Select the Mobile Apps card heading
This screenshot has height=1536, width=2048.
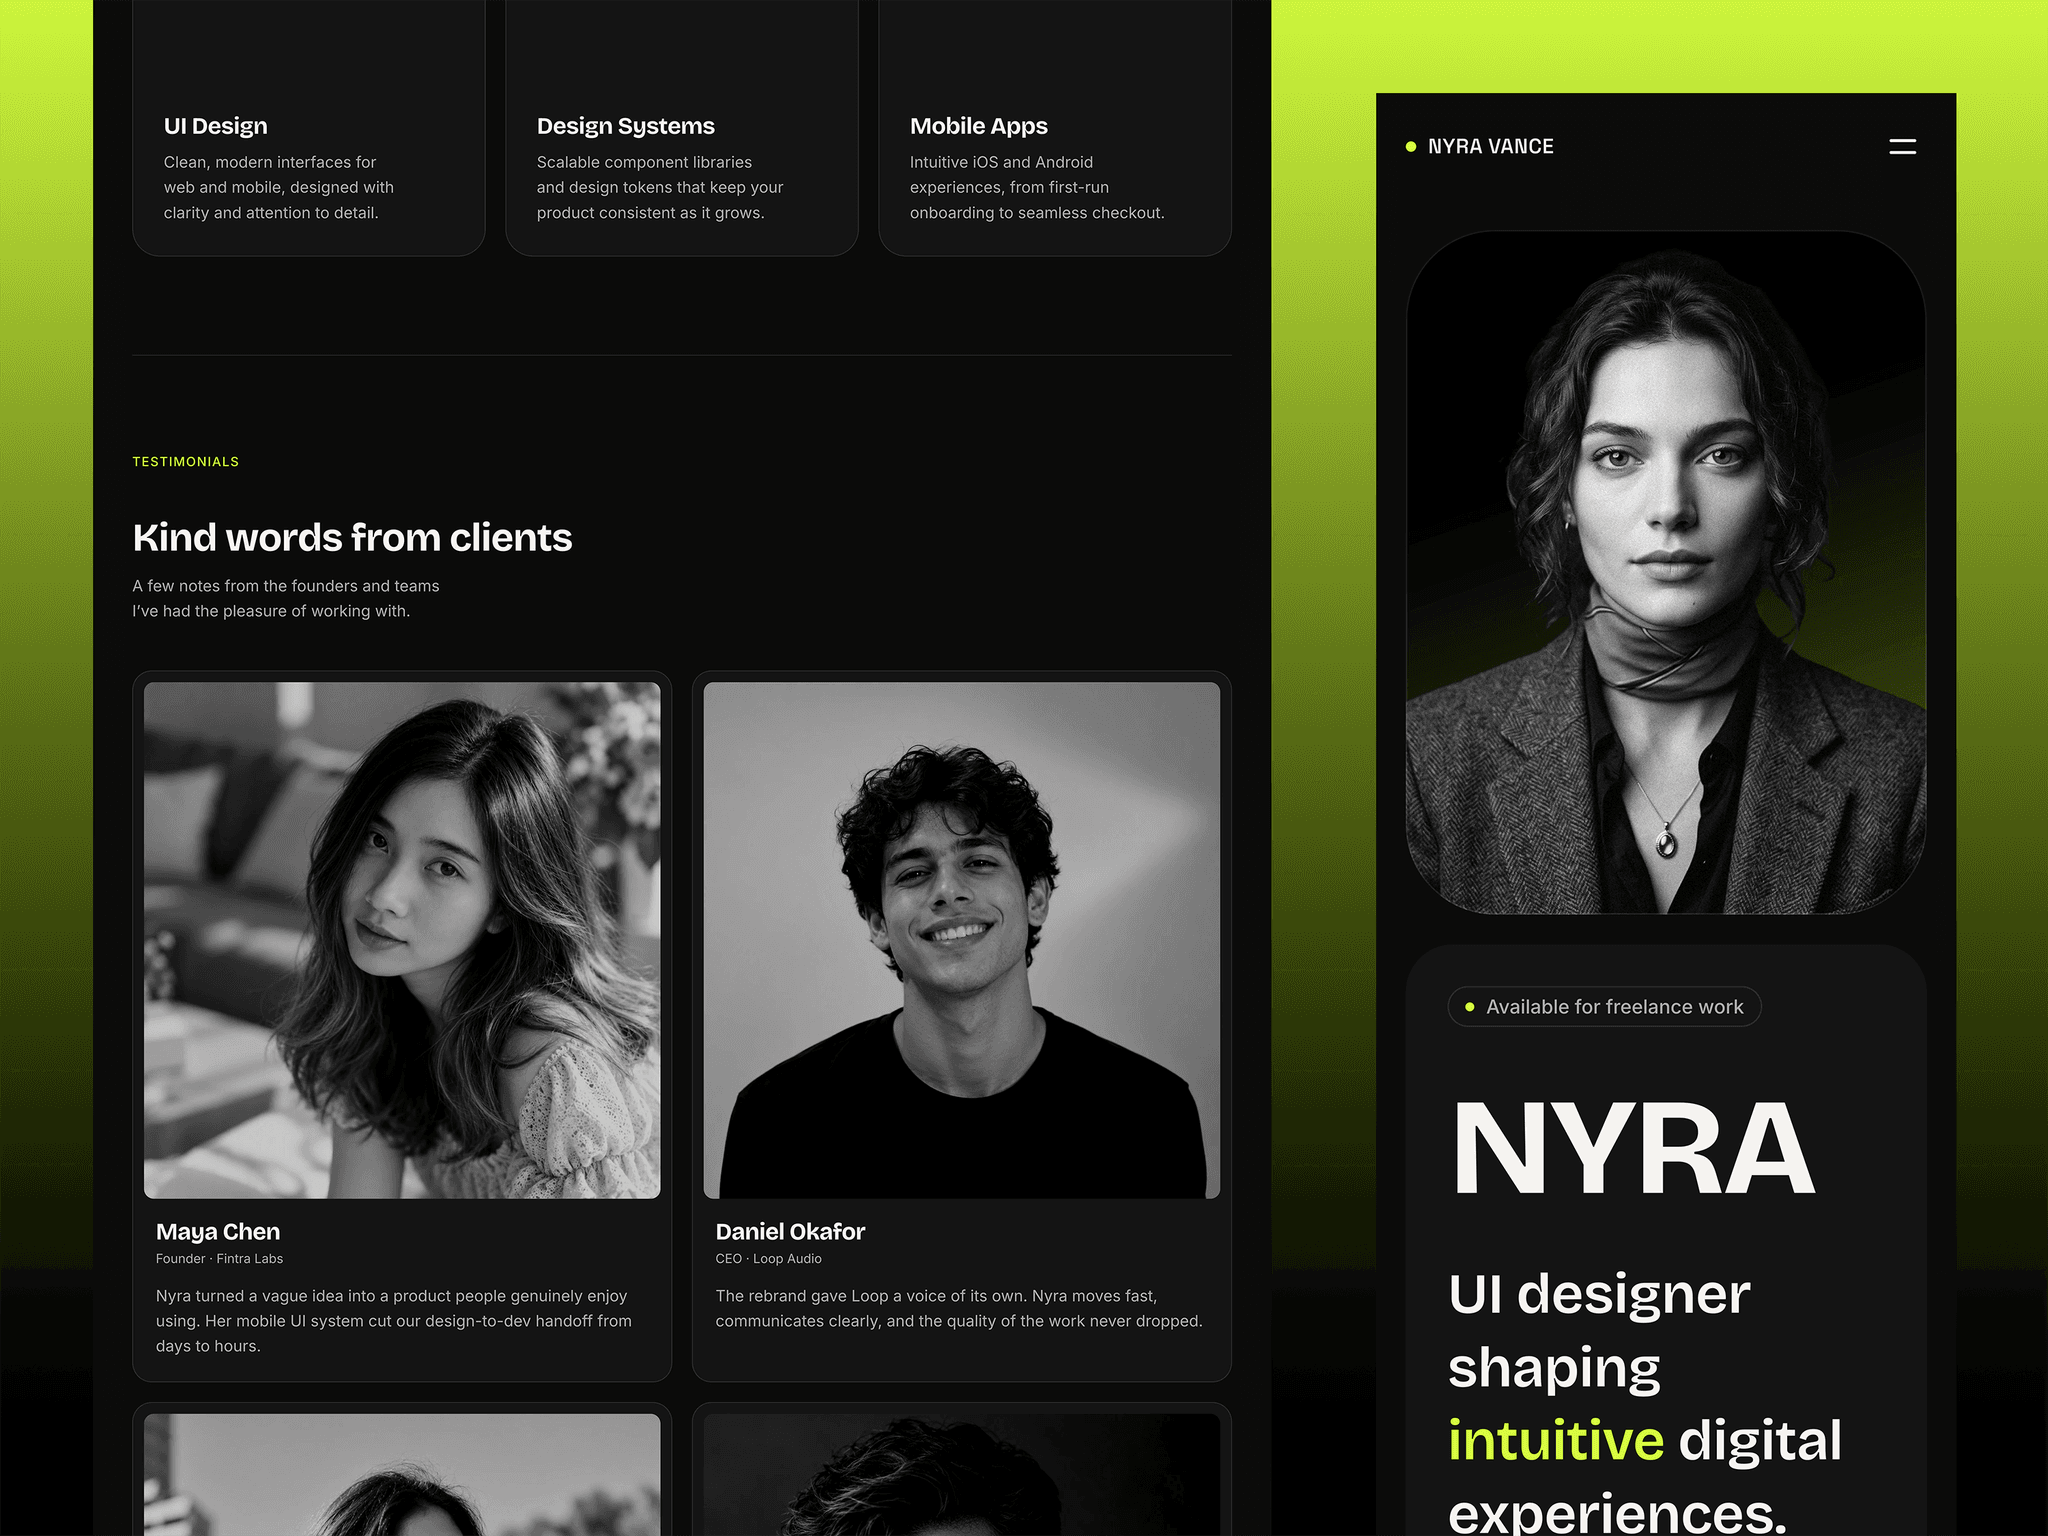(x=978, y=126)
